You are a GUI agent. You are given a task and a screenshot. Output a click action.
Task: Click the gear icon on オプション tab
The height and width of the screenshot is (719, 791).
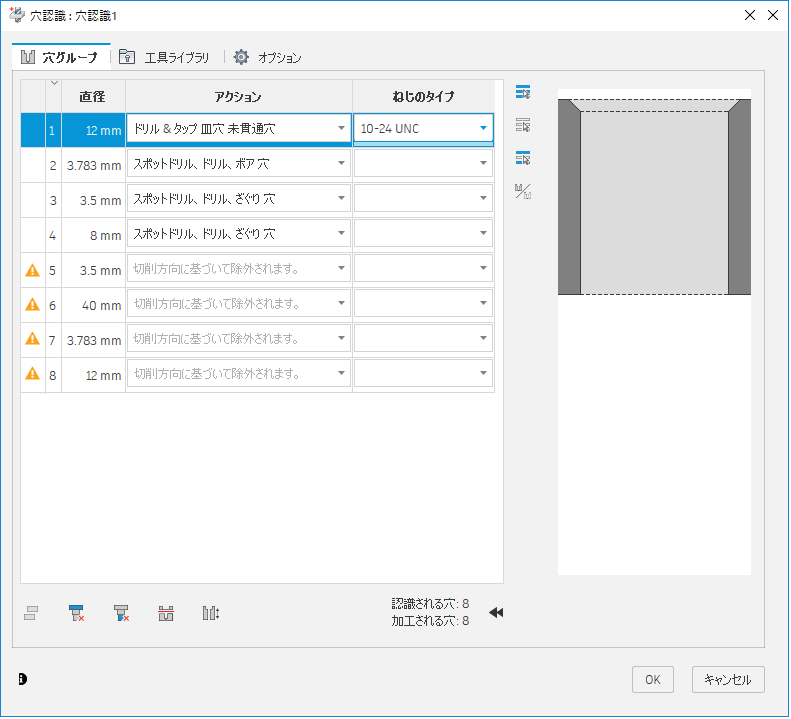coord(241,57)
